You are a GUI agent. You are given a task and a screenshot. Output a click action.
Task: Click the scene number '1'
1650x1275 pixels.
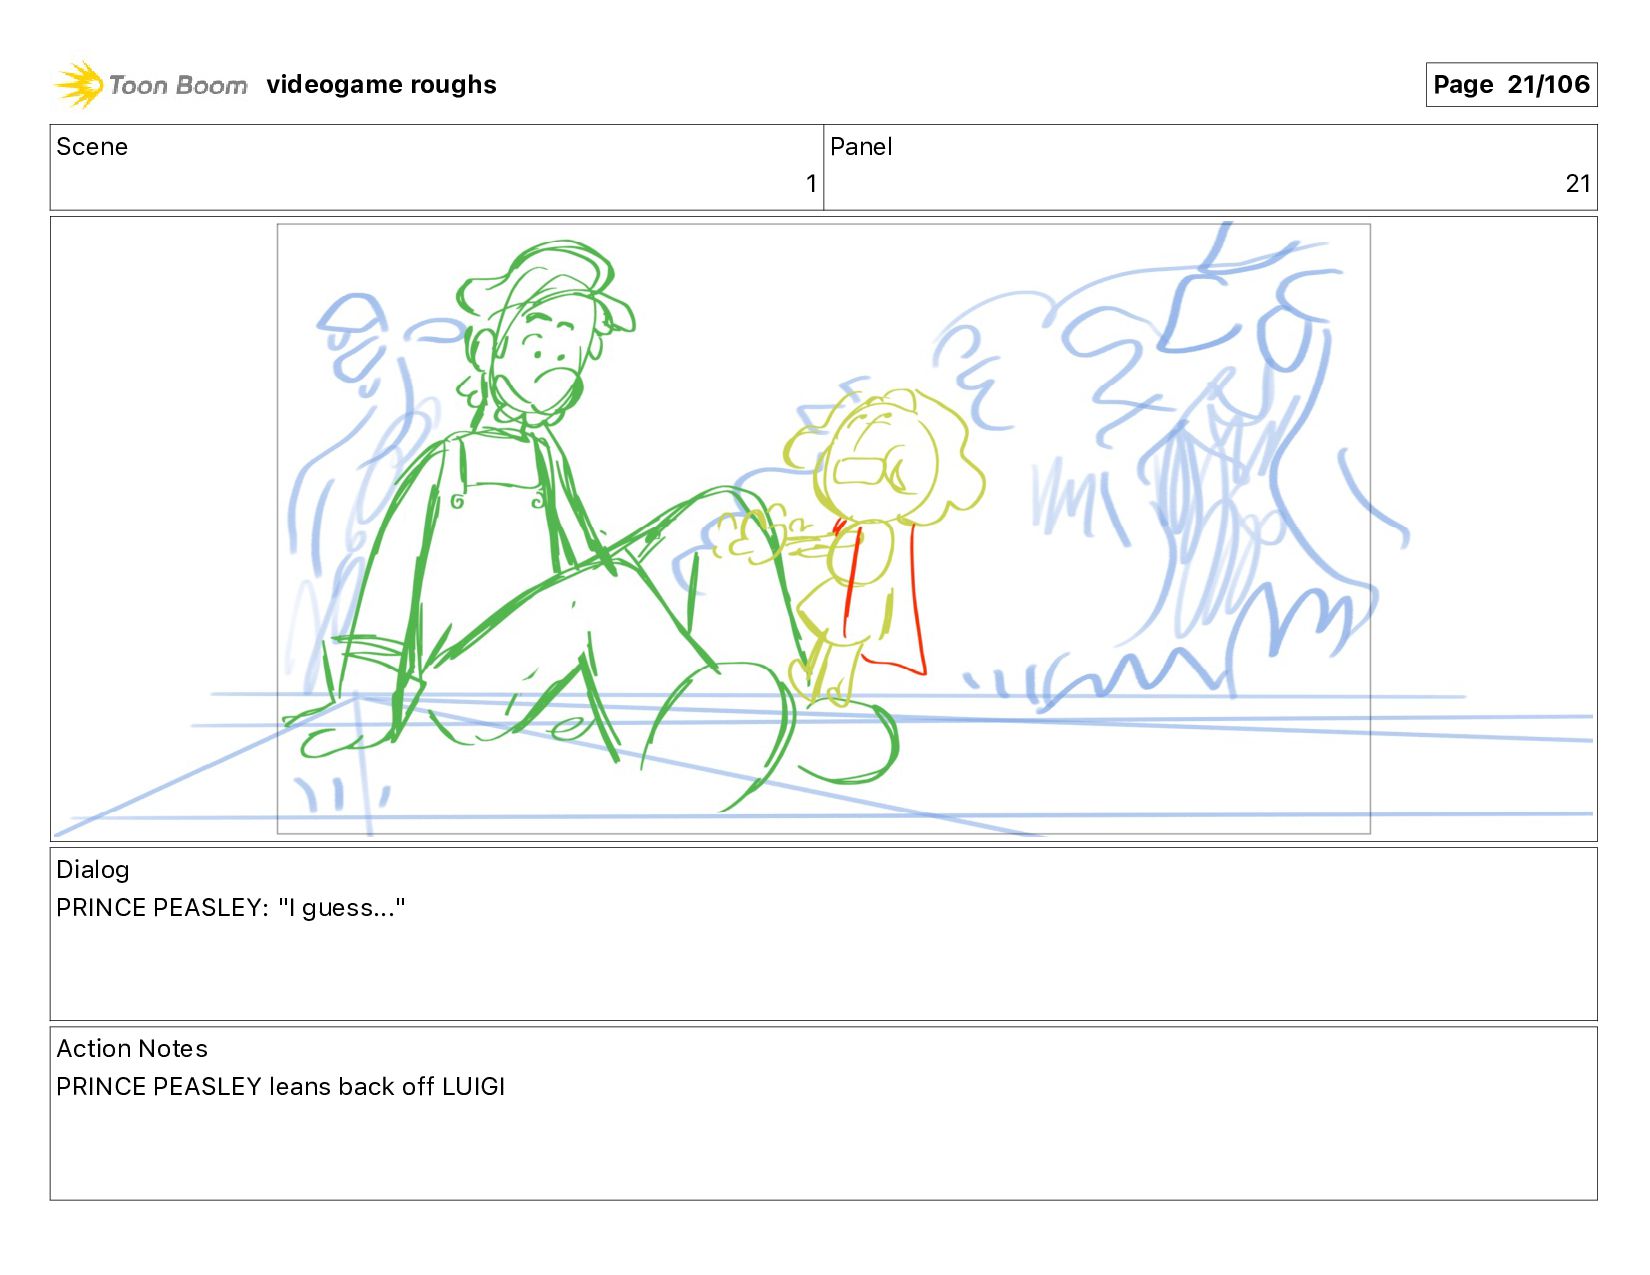[811, 184]
